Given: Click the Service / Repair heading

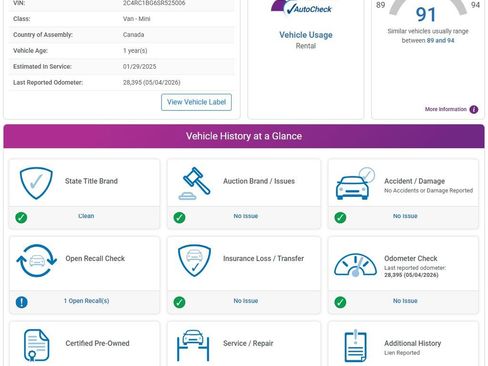Looking at the screenshot, I should (248, 343).
